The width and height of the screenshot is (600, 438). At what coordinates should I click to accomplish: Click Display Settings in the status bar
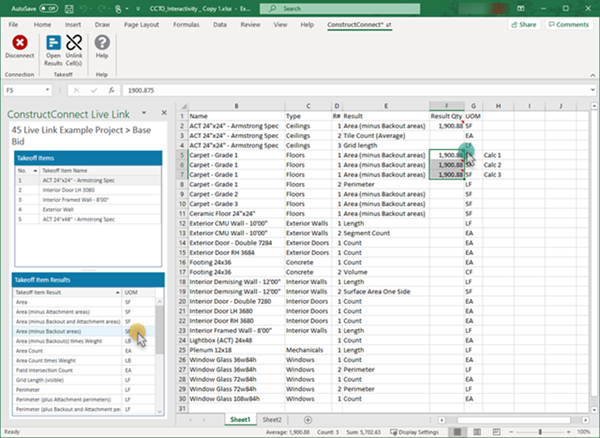tap(415, 432)
